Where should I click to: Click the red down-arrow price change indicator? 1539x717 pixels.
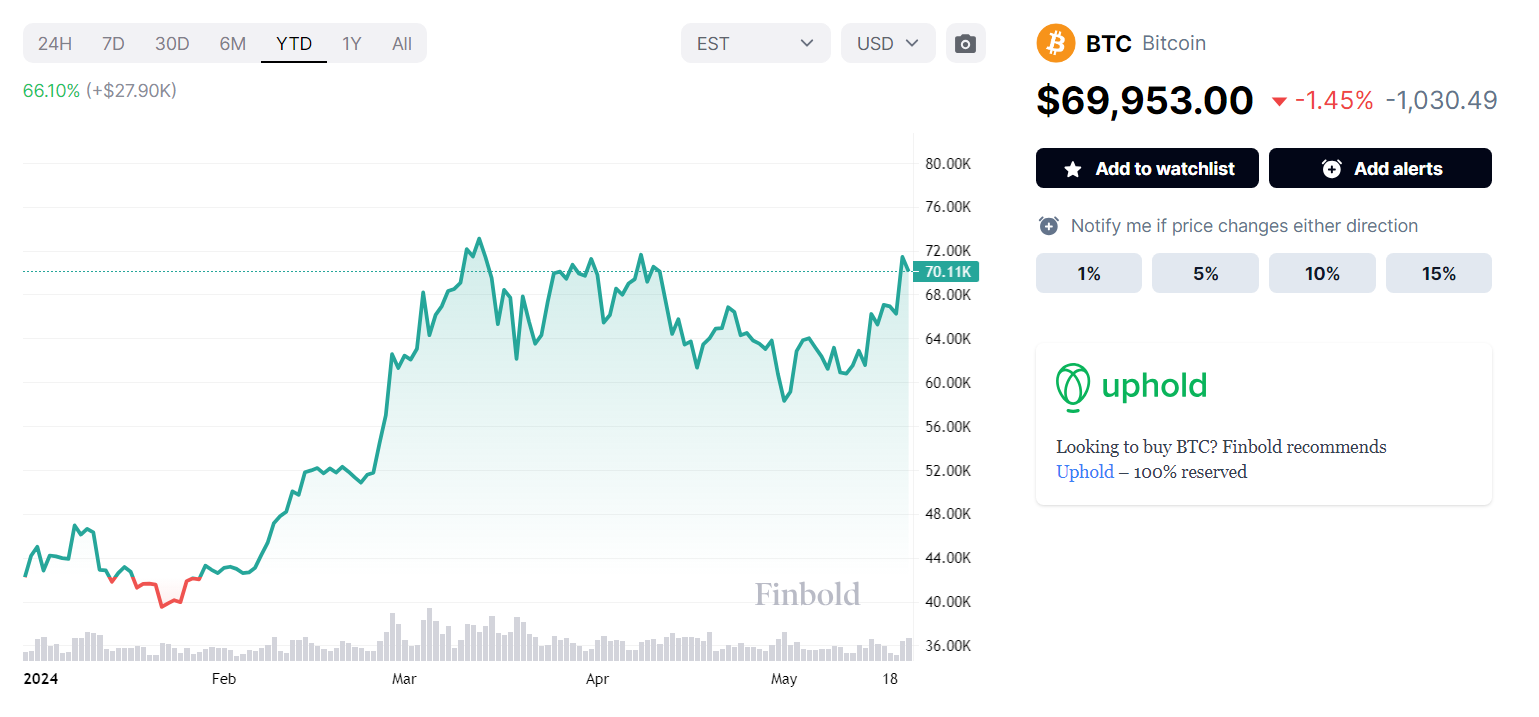[1279, 101]
